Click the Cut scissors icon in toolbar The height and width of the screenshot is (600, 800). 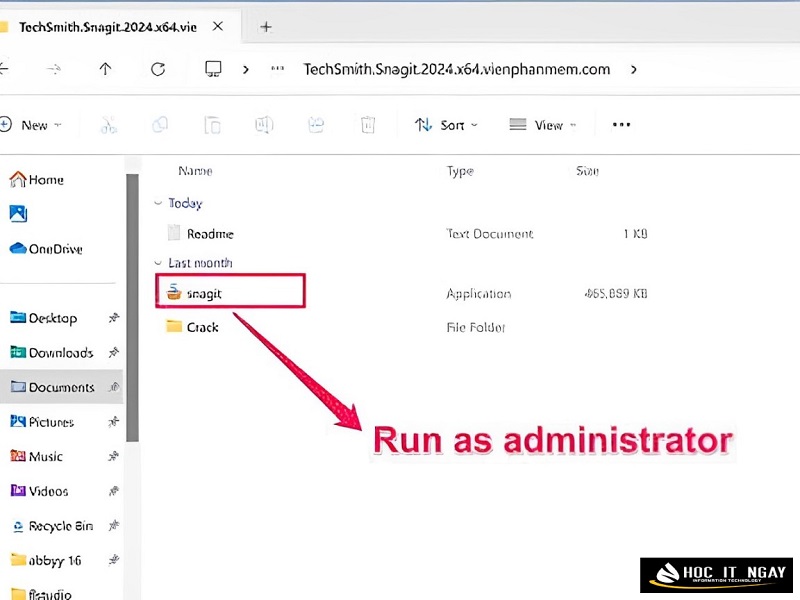[109, 124]
